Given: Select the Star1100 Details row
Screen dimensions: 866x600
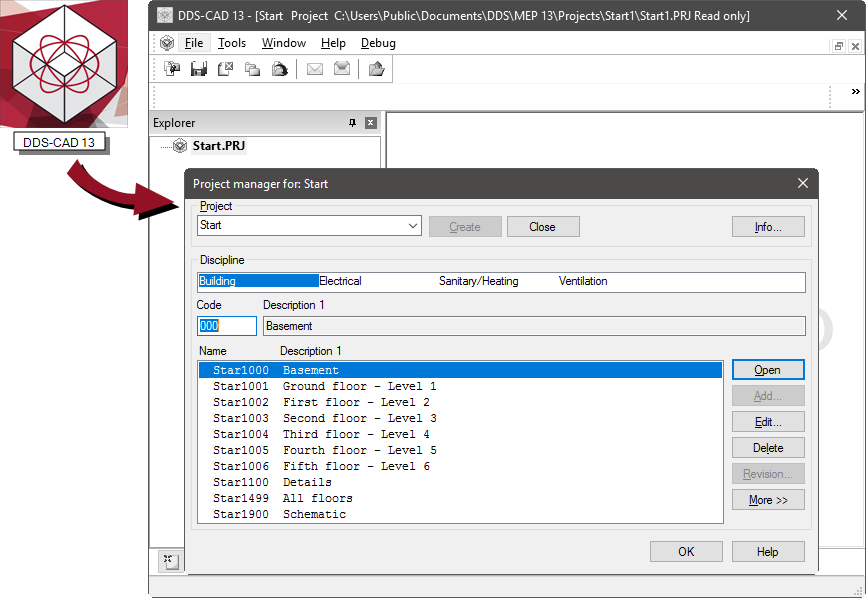Looking at the screenshot, I should pyautogui.click(x=460, y=482).
